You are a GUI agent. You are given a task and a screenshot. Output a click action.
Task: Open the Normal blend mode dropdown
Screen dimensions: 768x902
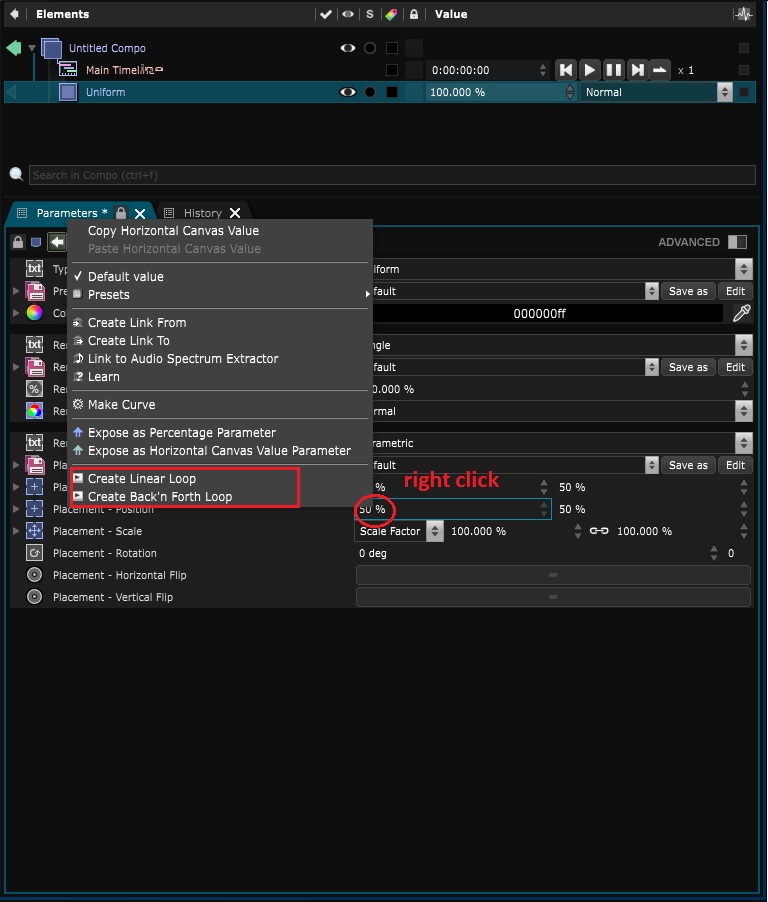click(x=658, y=92)
